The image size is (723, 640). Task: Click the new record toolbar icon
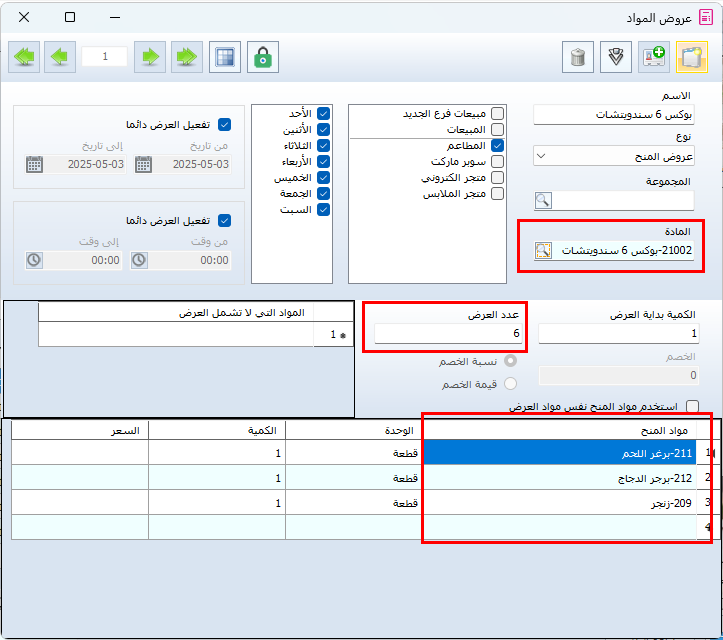[692, 57]
